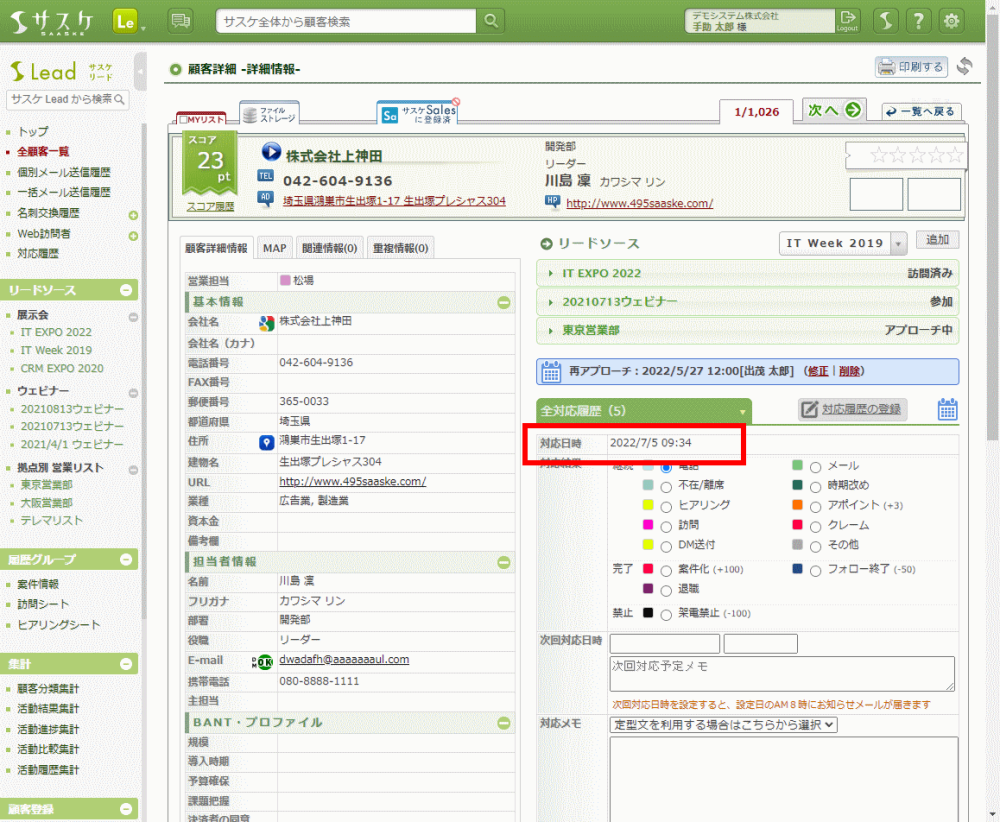Click the 次回対応予定メモ text field
1000x822 pixels.
[782, 673]
